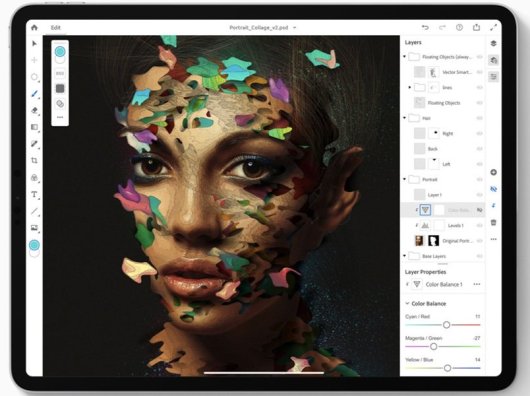Collapse the Base Layers group
The image size is (530, 396).
[x=405, y=256]
